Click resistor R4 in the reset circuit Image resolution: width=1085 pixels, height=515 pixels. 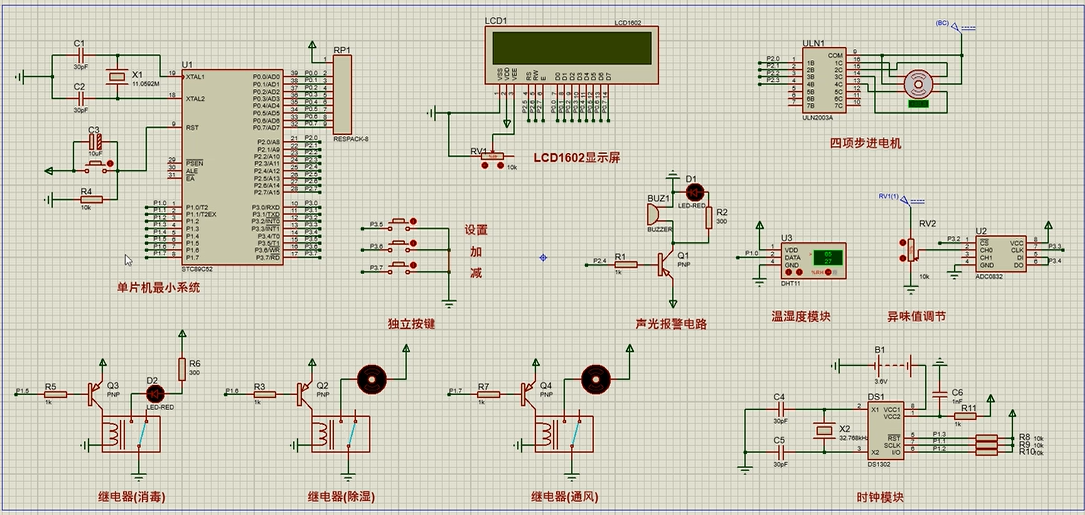coord(91,200)
